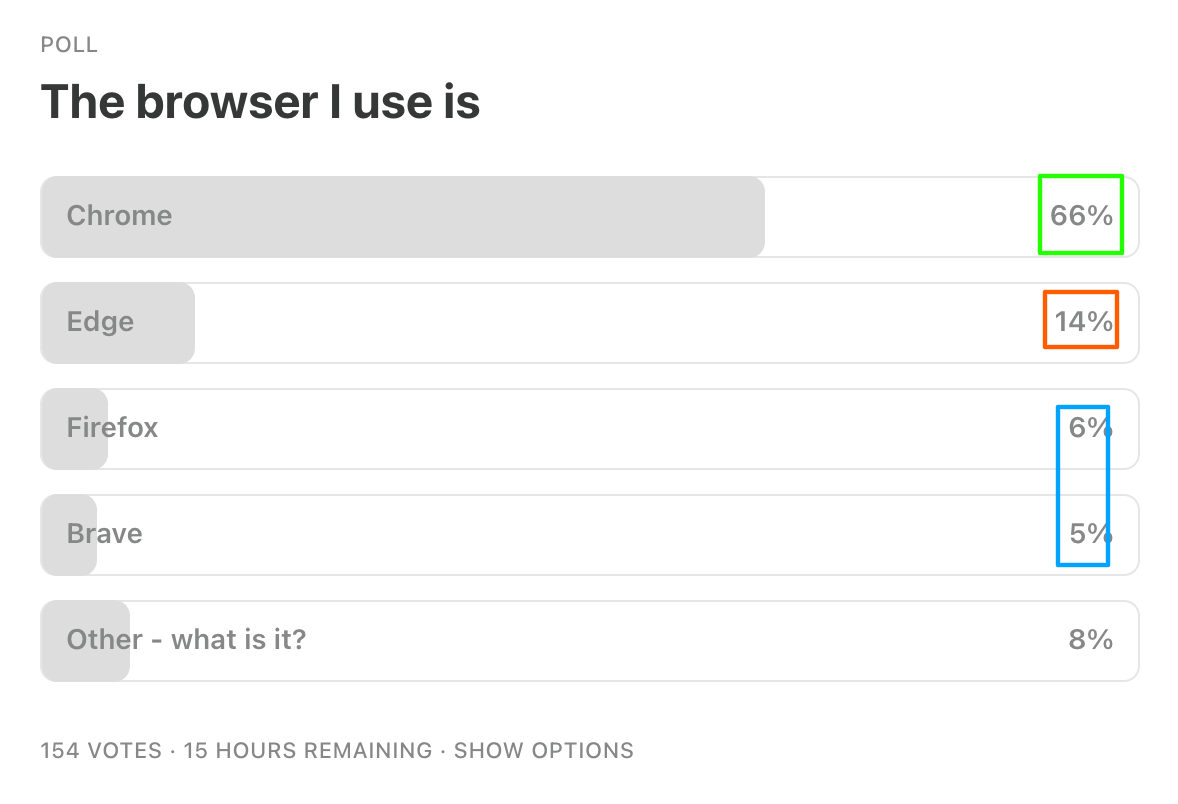Viewport: 1178px width, 804px height.
Task: Click the 66% result for Chrome
Action: (x=1081, y=216)
